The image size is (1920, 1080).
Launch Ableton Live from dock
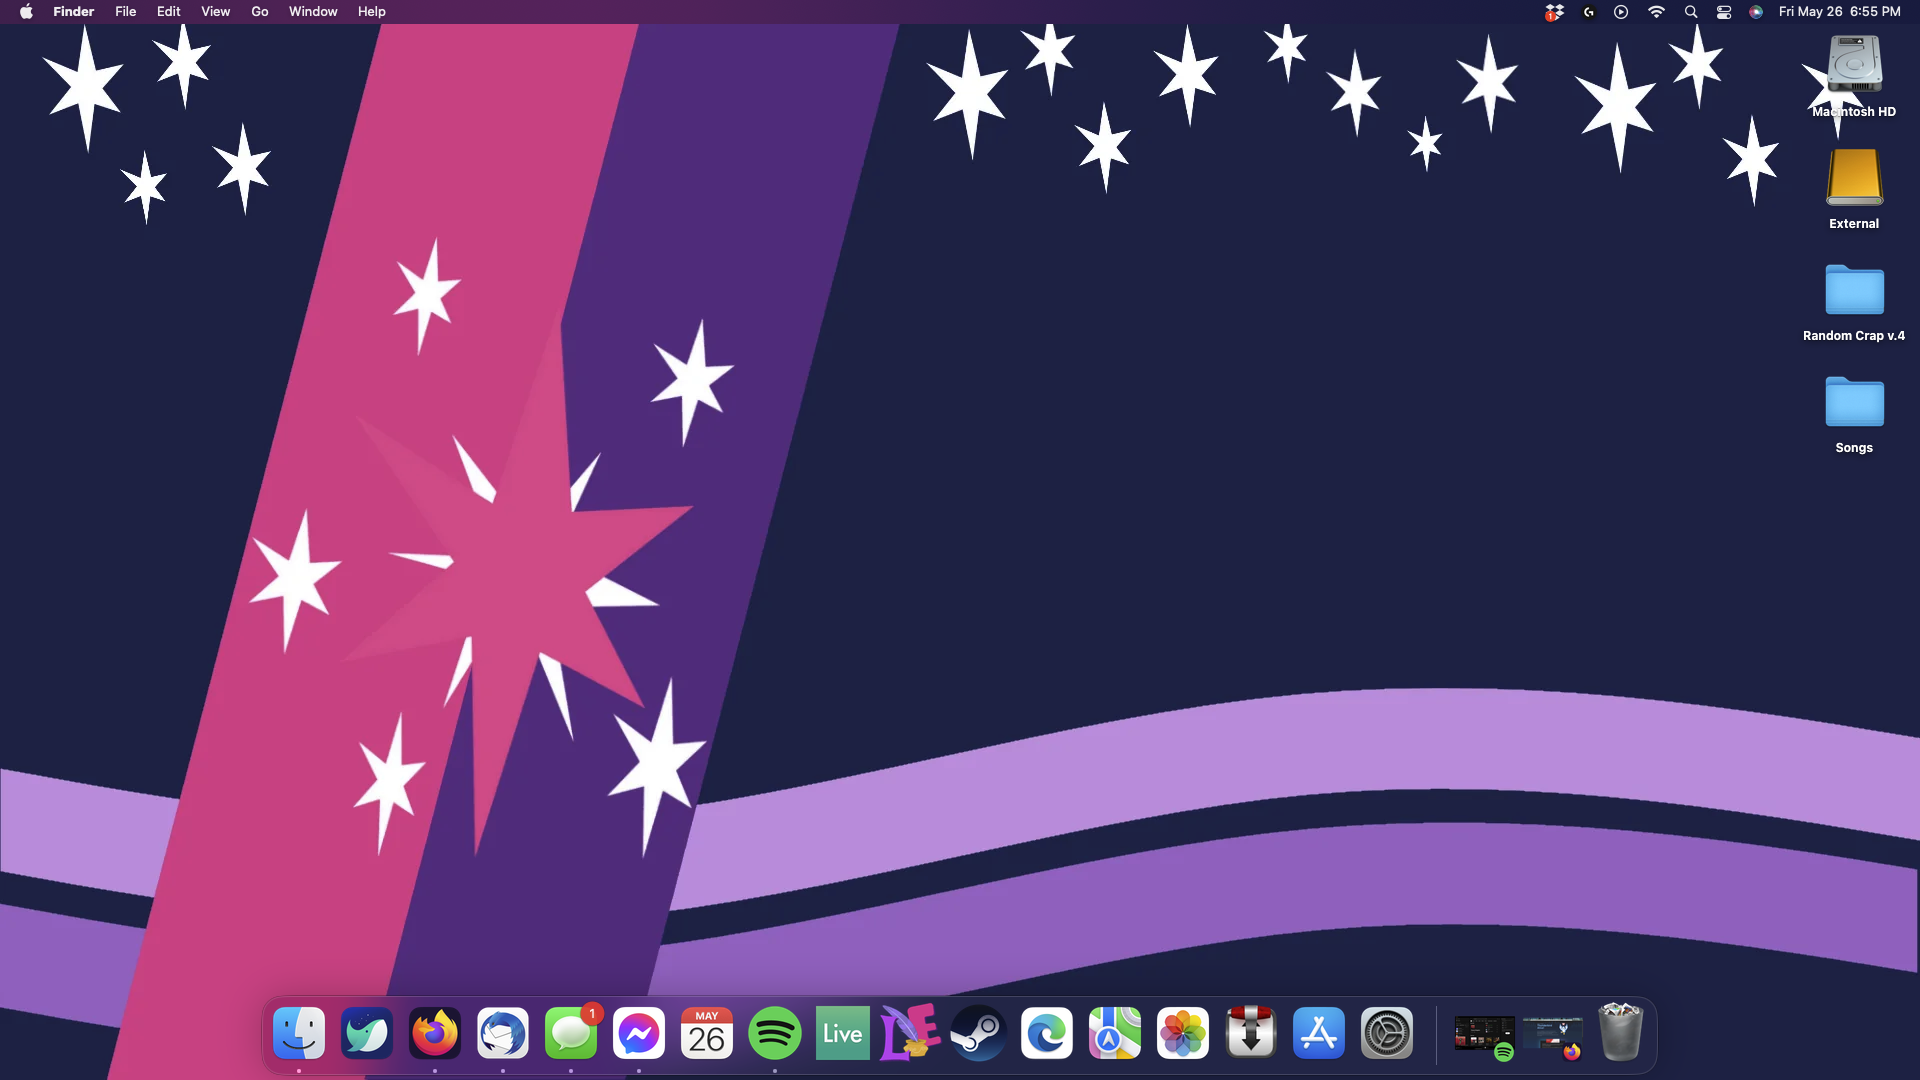[843, 1033]
